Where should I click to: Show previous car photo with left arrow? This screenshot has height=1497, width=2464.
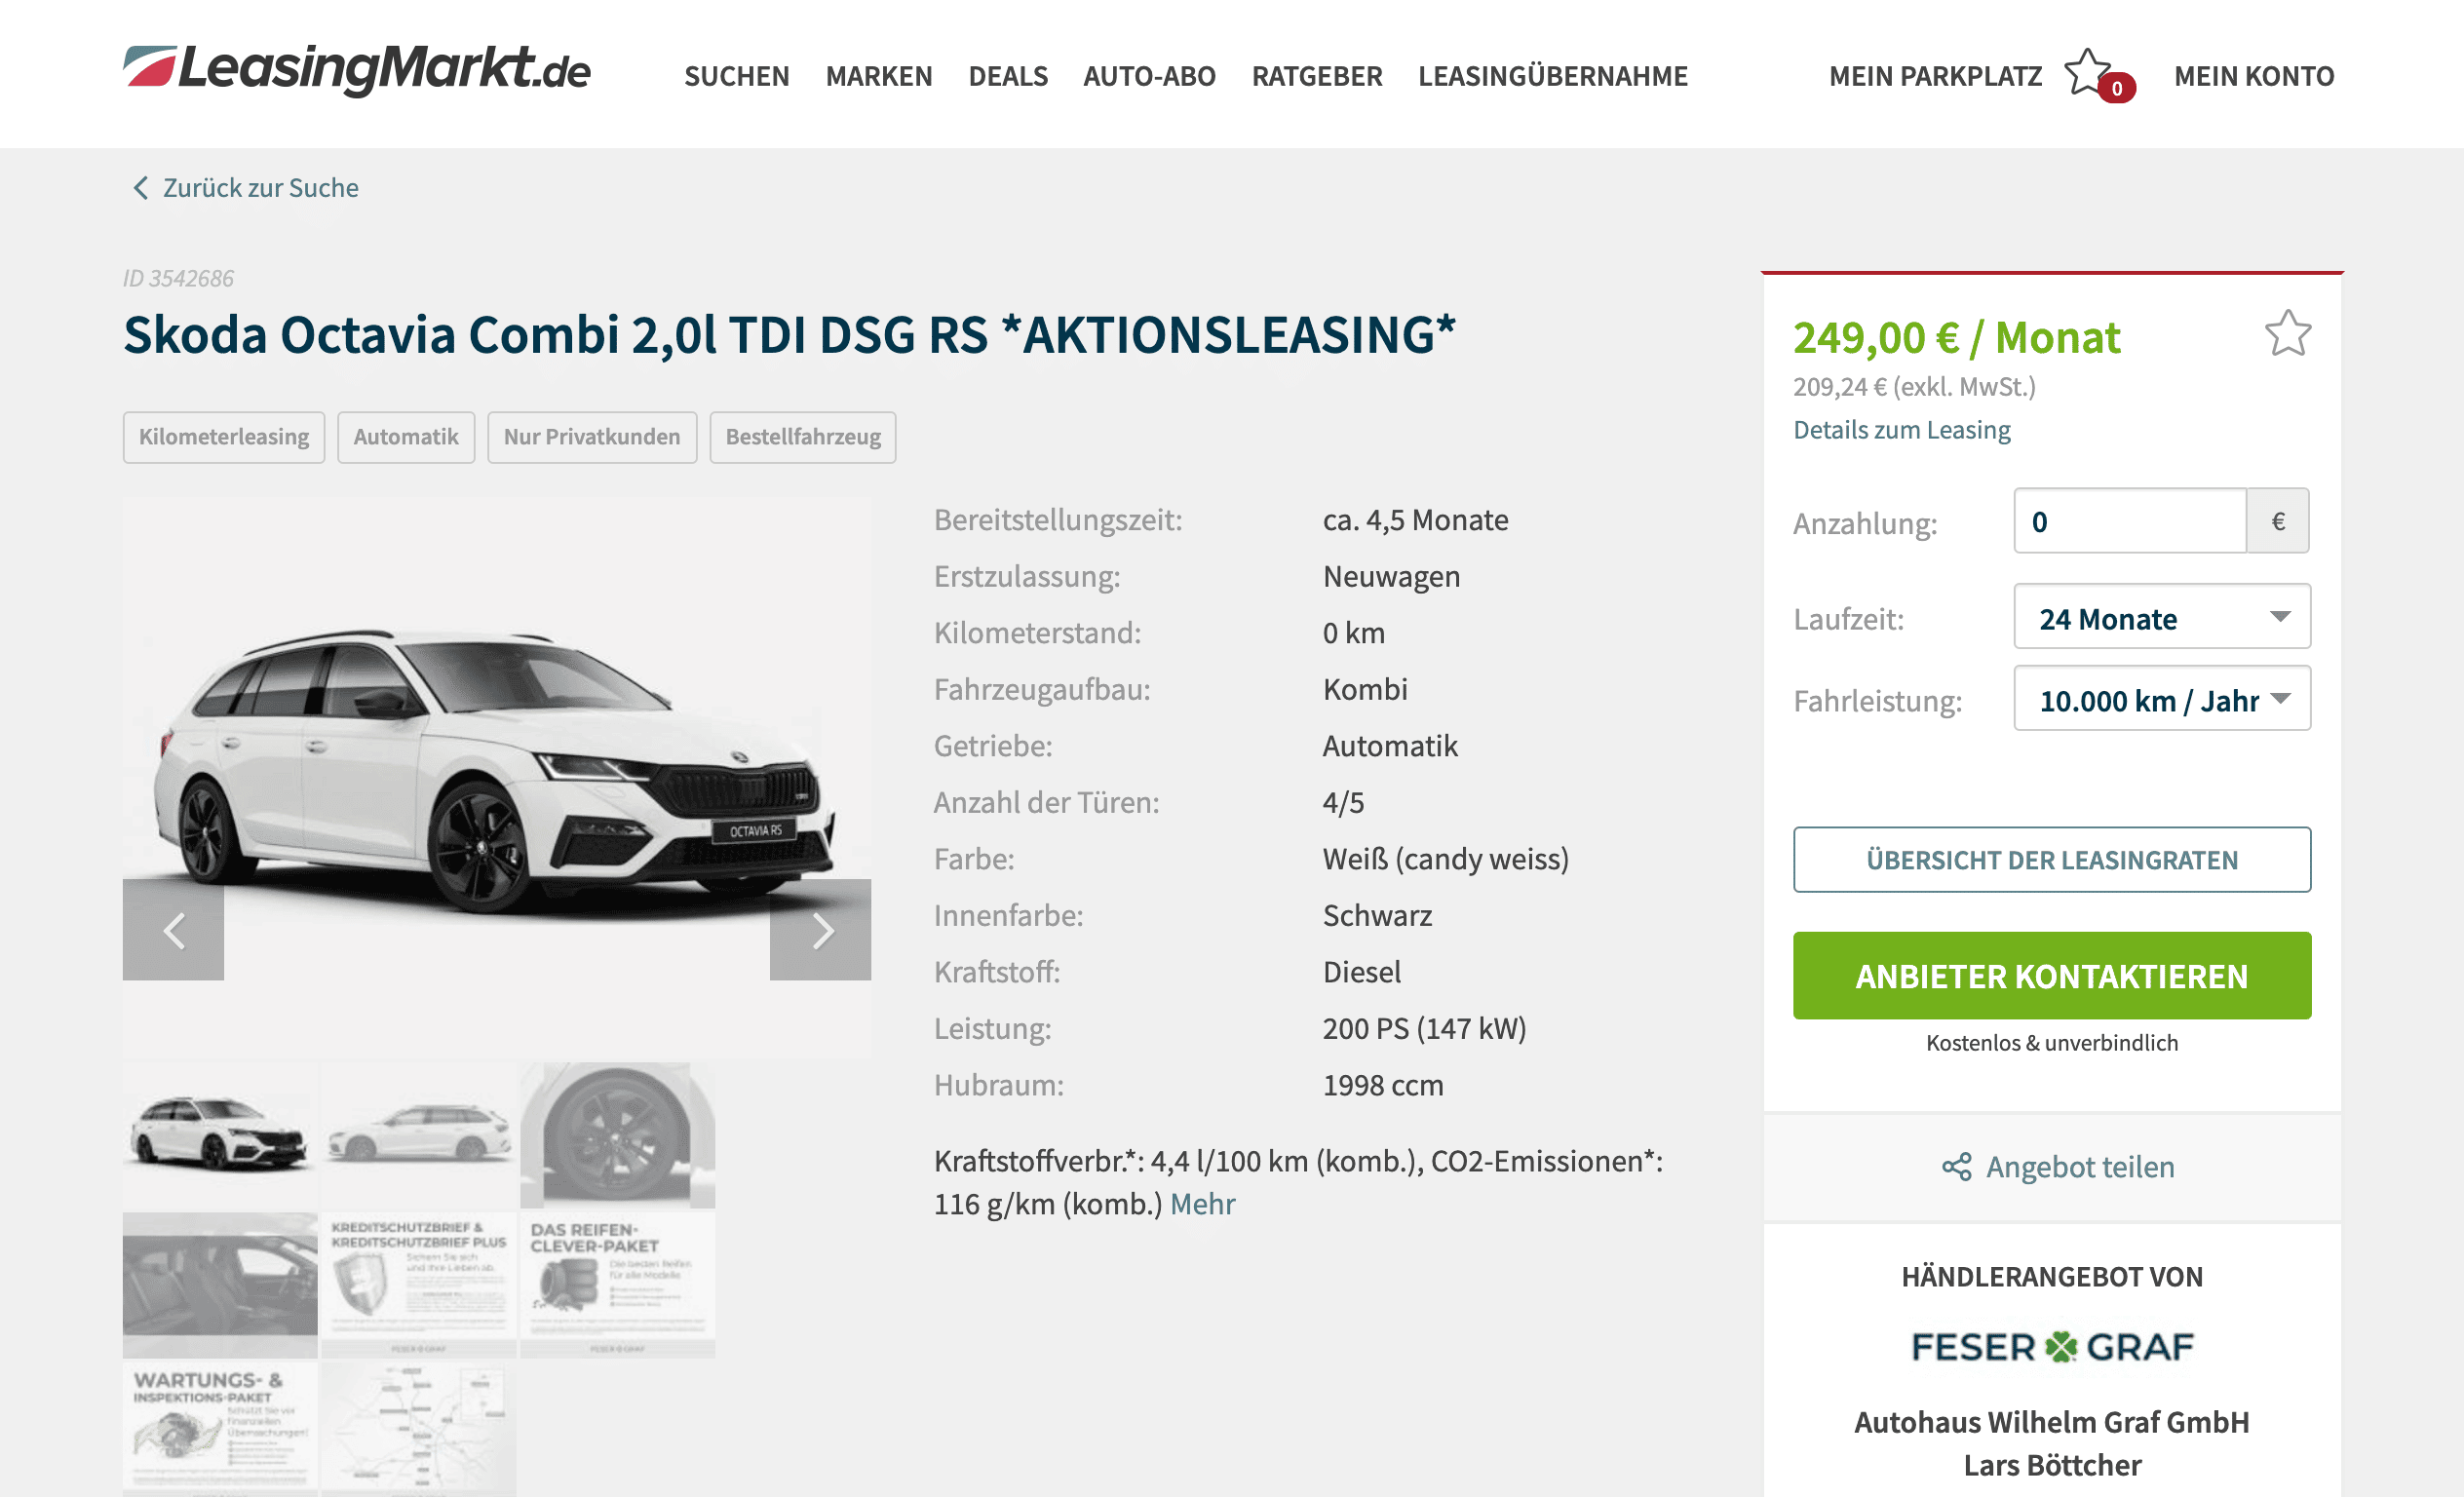click(173, 930)
